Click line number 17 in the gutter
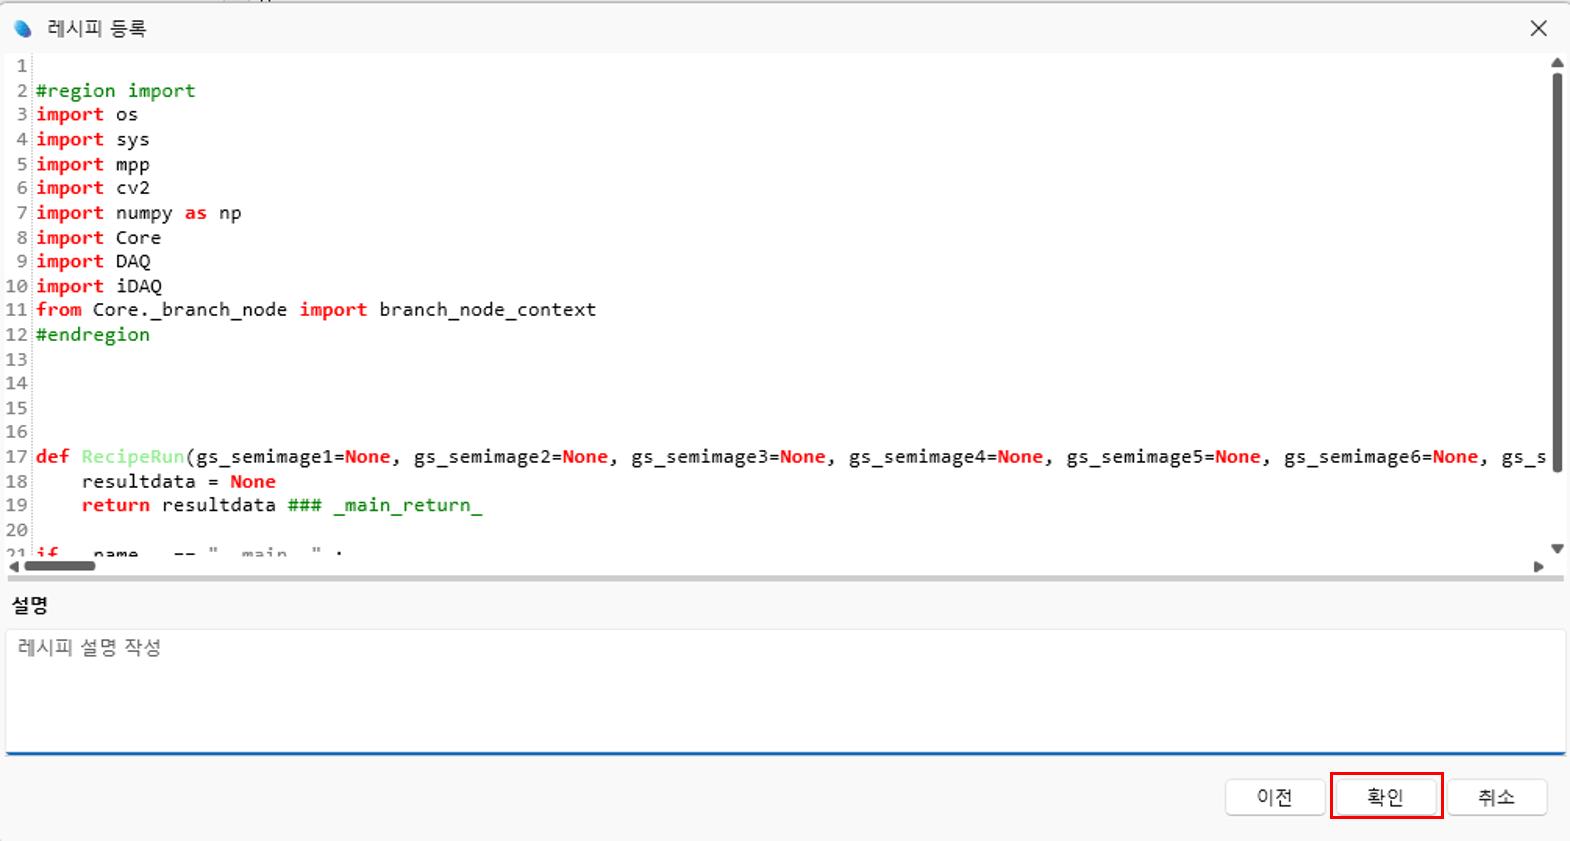The width and height of the screenshot is (1570, 841). click(x=17, y=457)
